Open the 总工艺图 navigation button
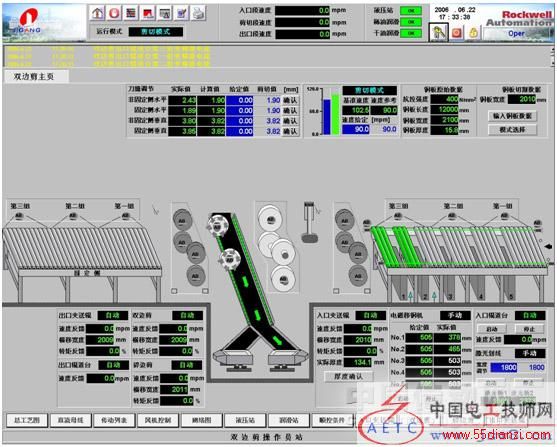 [27, 420]
